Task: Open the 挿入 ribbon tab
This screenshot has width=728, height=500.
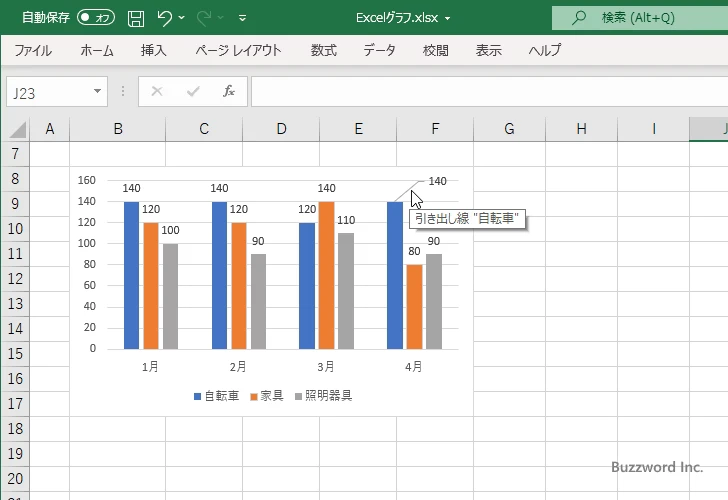Action: pos(154,50)
